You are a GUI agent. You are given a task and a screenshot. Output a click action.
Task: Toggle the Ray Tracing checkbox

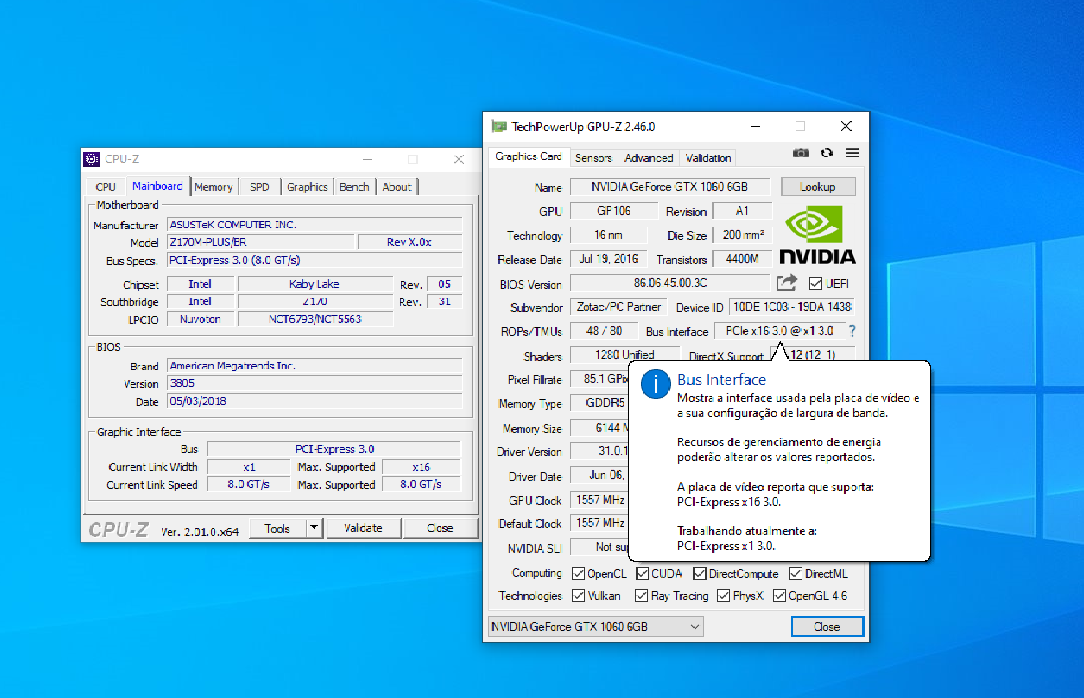click(x=642, y=596)
